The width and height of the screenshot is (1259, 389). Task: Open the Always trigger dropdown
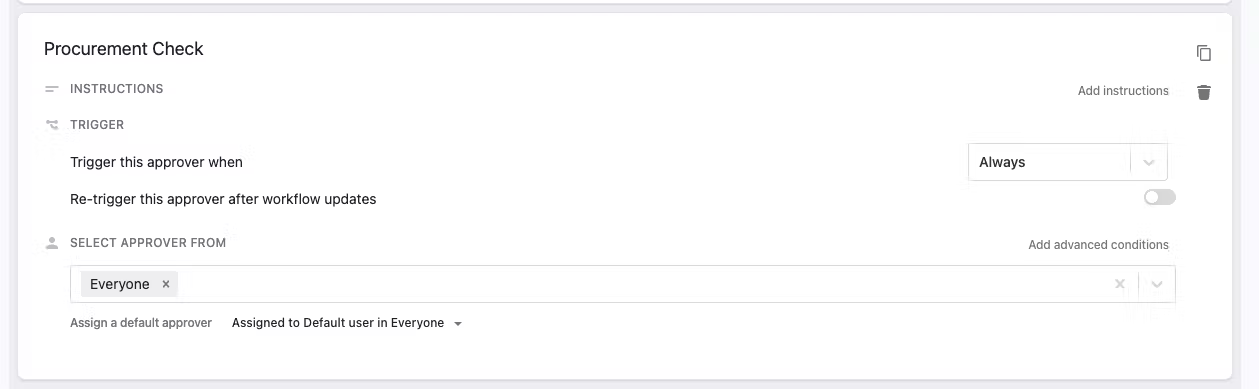(x=1067, y=162)
